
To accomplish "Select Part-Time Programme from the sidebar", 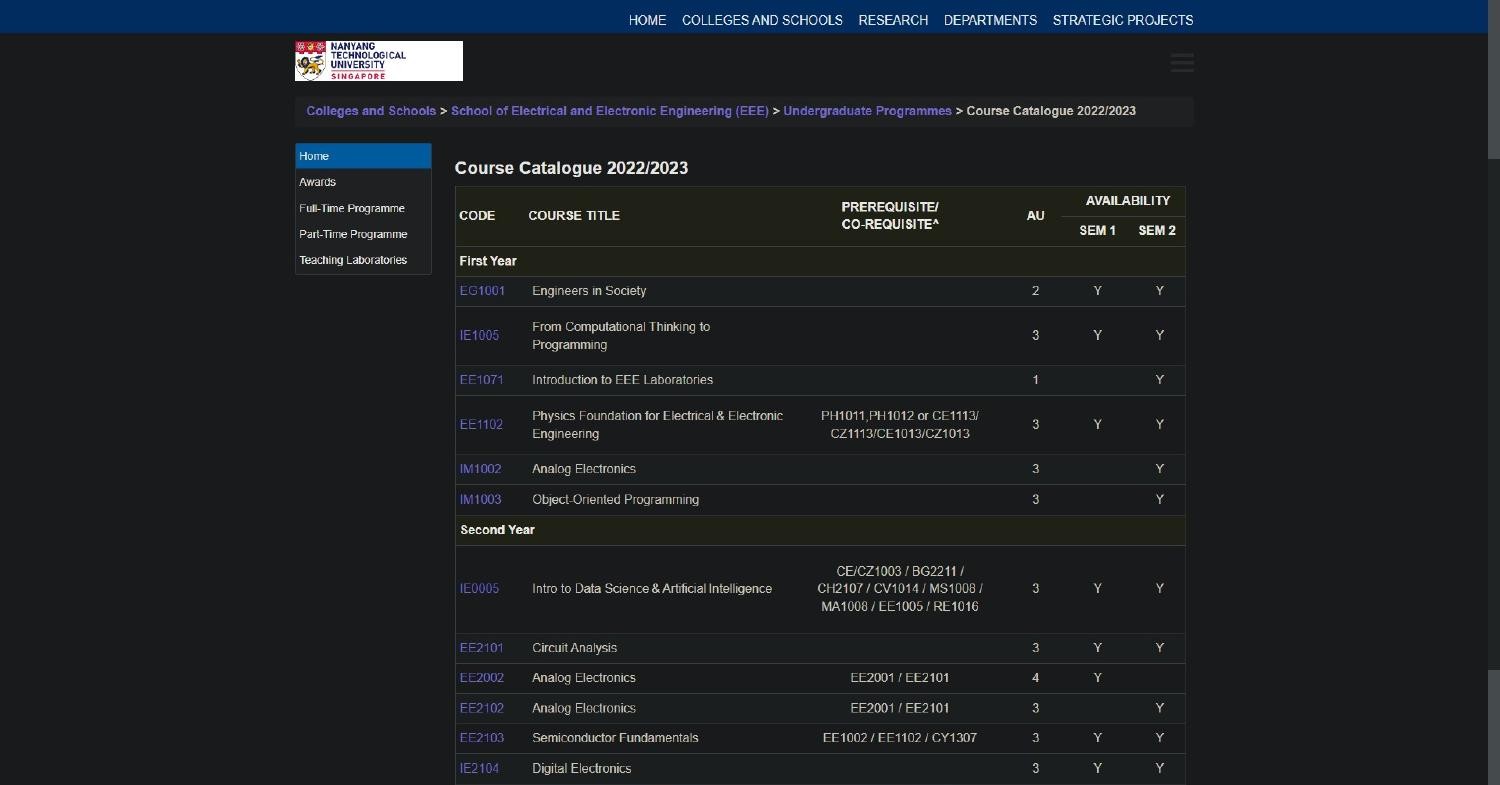I will (x=353, y=234).
